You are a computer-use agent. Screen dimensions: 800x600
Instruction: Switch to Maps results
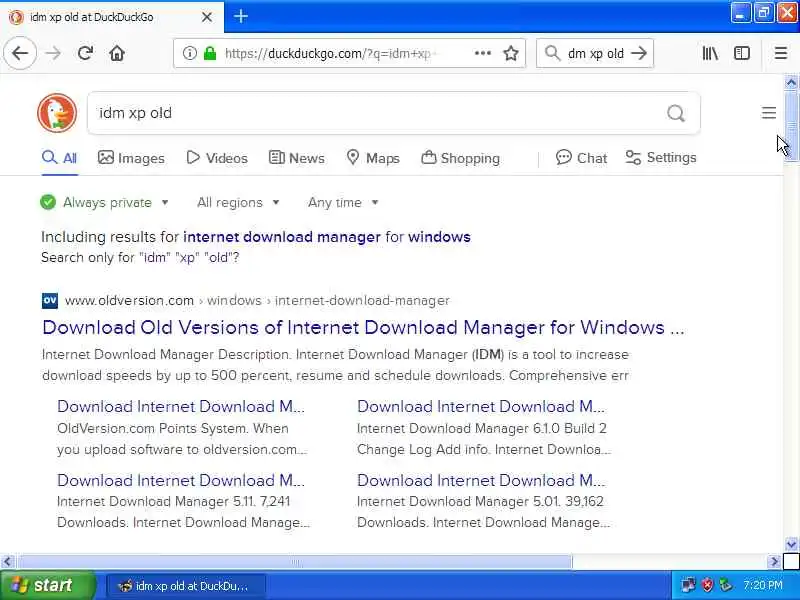(372, 158)
